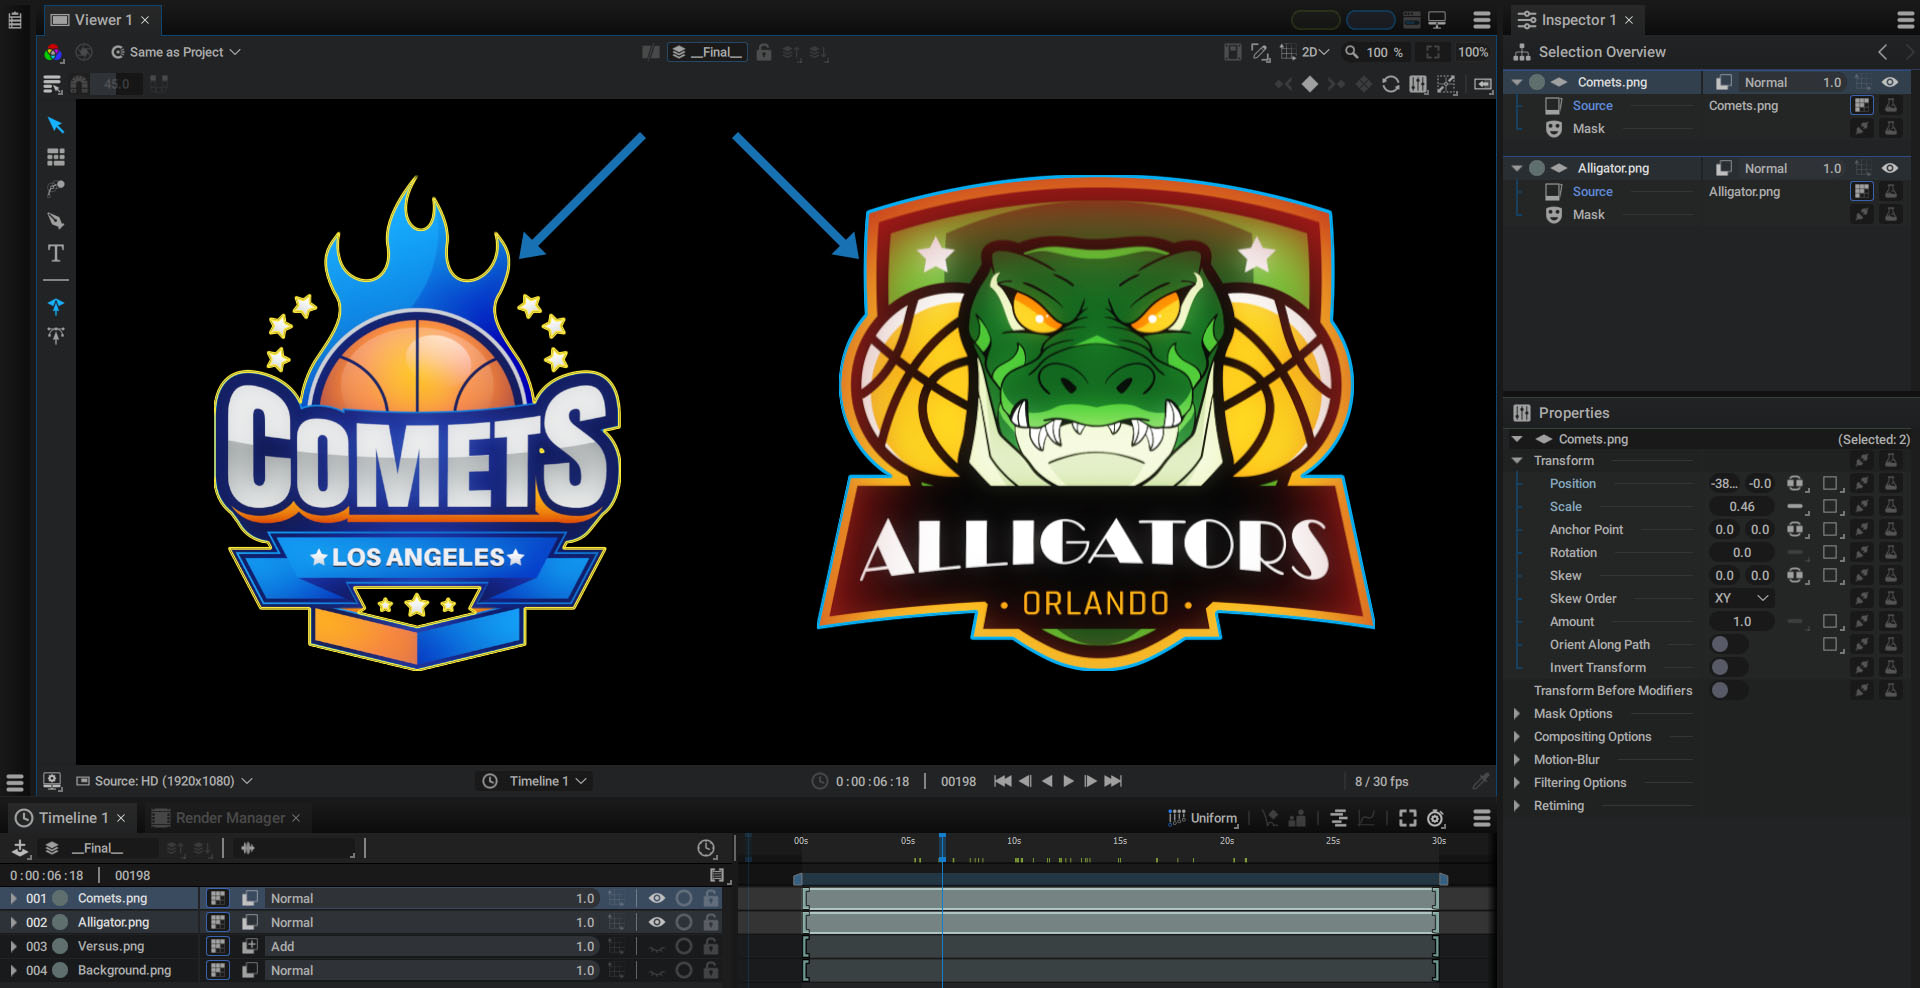Click the Position link icon in Properties
This screenshot has height=988, width=1920.
[x=1795, y=483]
